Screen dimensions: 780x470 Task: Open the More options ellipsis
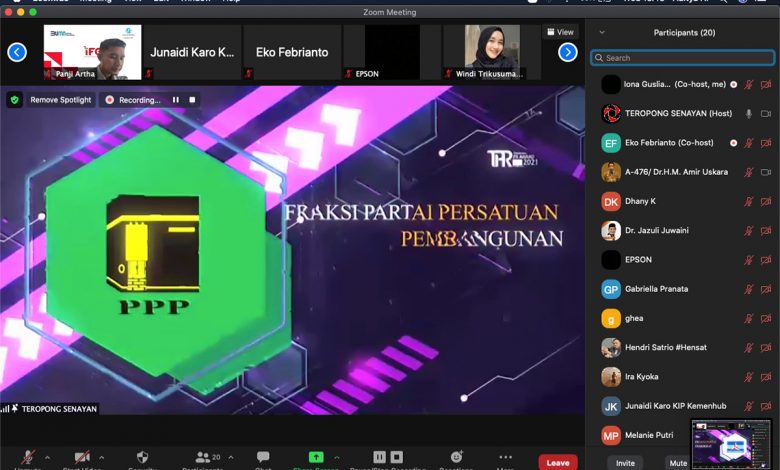pos(505,457)
